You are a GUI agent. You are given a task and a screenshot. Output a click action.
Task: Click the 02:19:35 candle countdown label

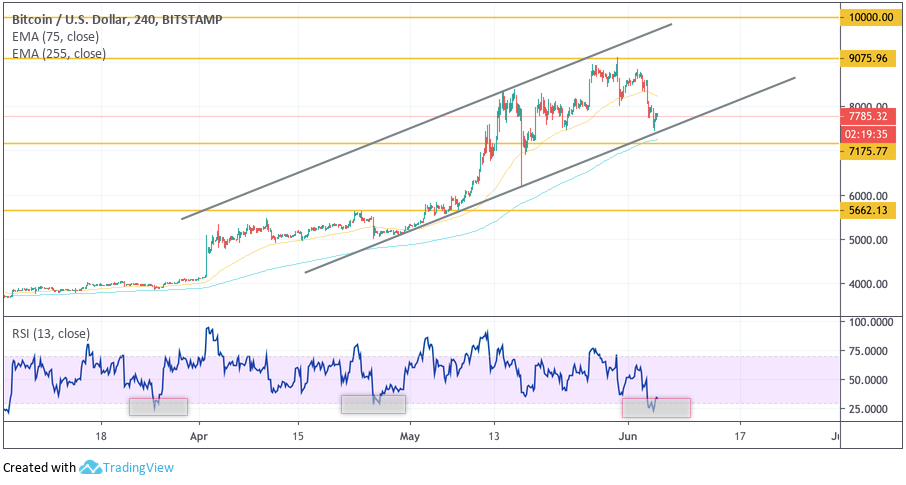point(867,133)
